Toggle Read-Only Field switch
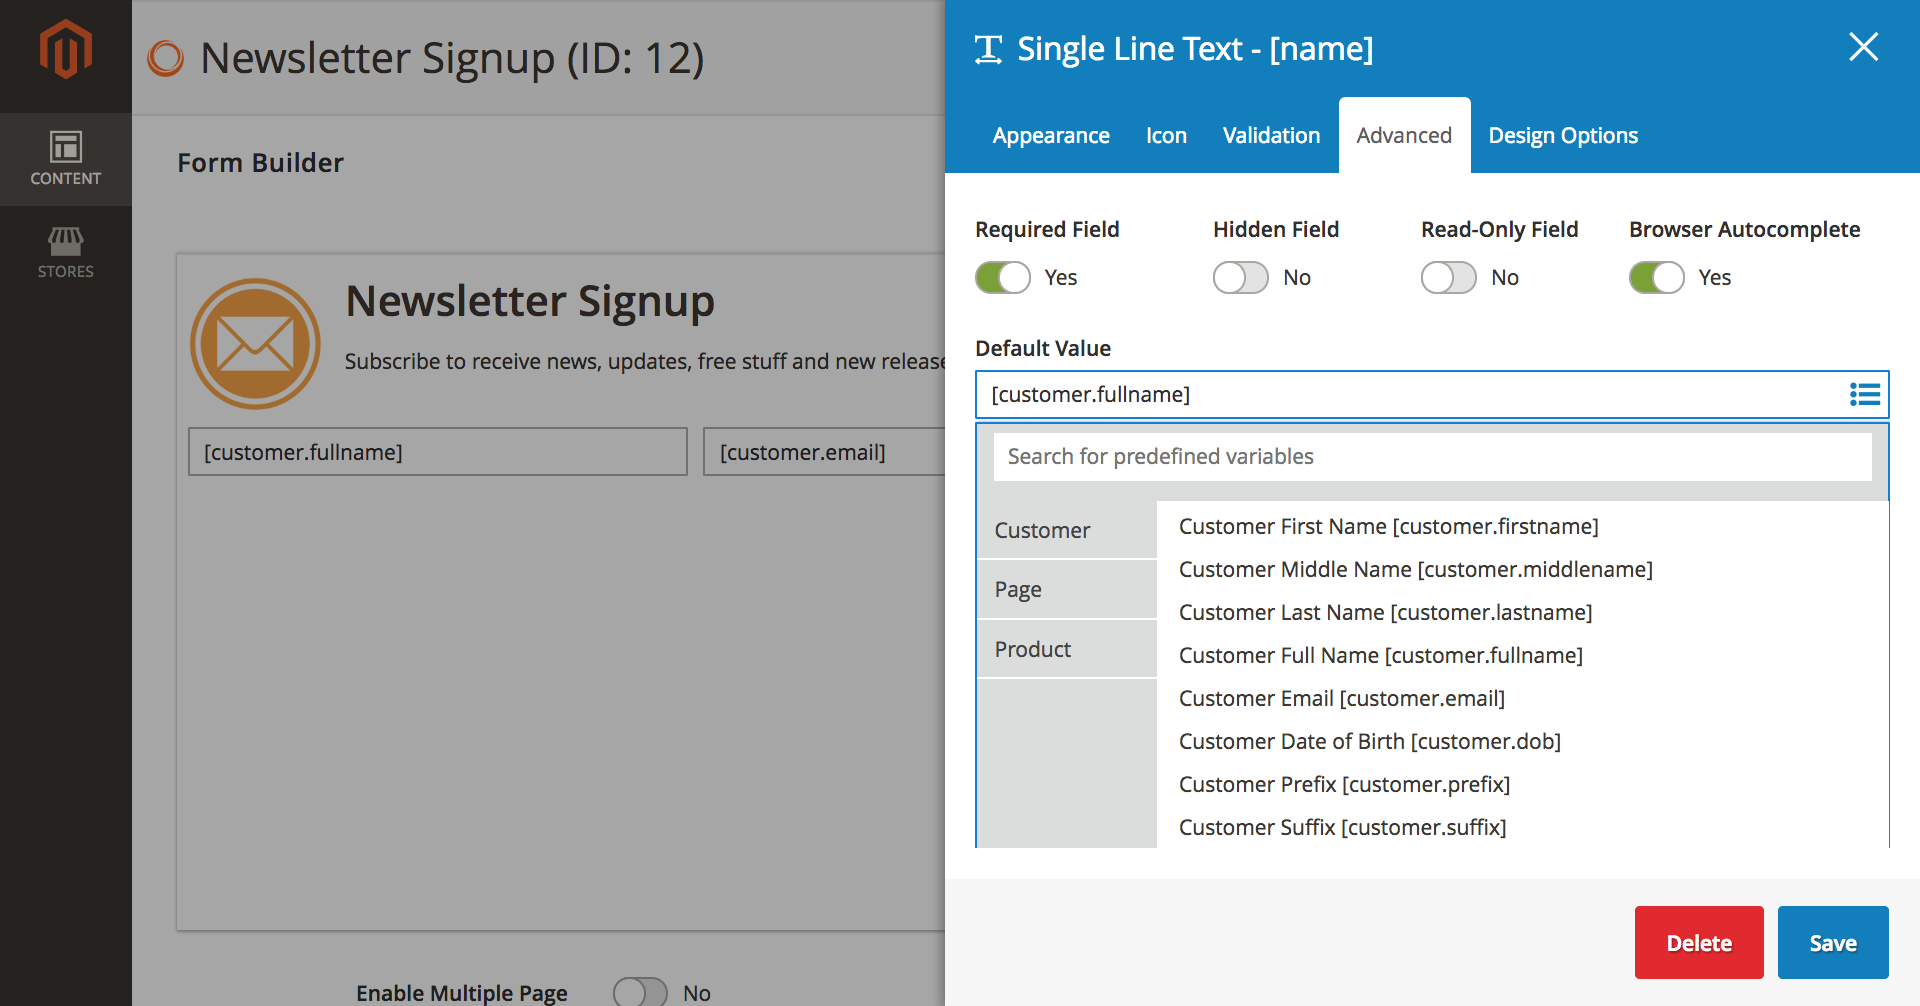 point(1448,277)
